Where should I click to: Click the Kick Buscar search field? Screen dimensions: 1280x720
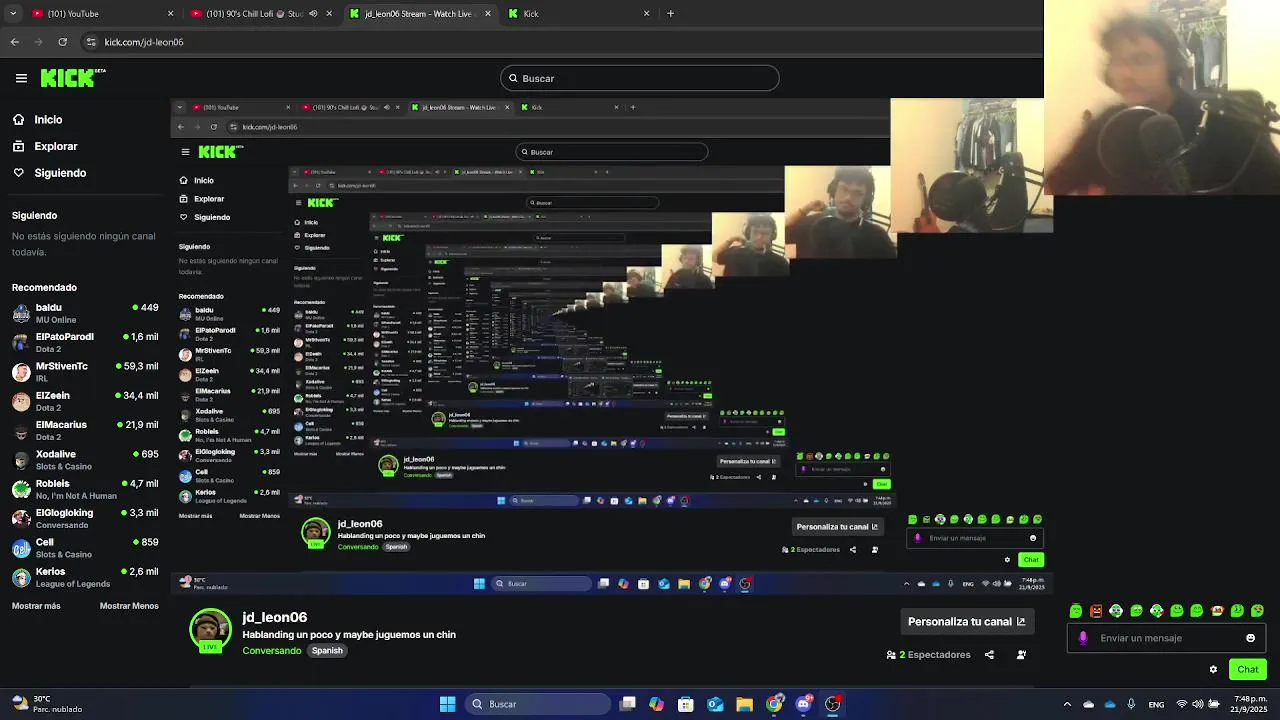pyautogui.click(x=640, y=78)
